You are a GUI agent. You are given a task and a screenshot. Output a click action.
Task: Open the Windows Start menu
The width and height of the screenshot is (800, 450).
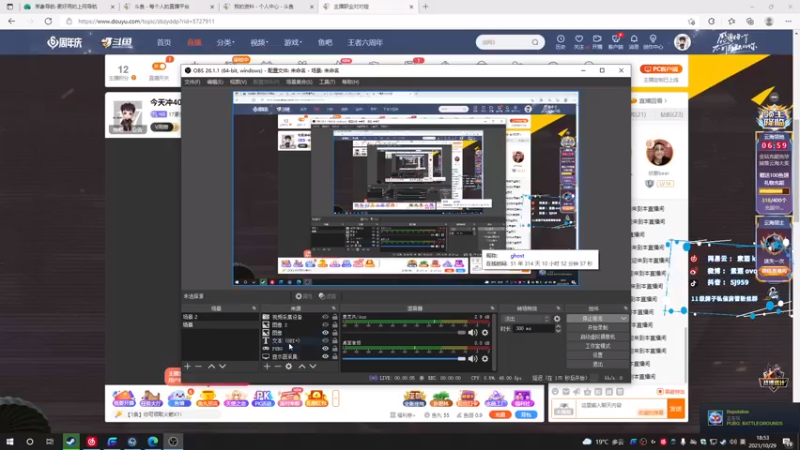click(x=9, y=441)
